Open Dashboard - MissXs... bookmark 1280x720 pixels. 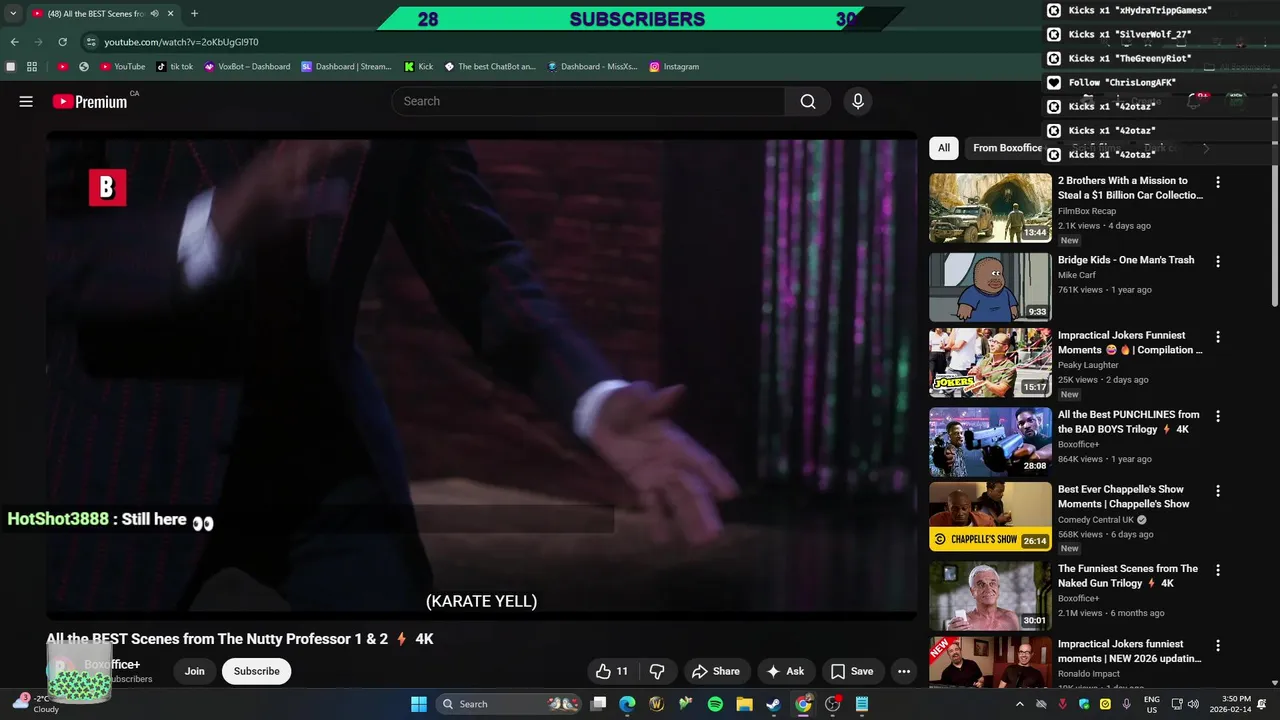click(592, 67)
